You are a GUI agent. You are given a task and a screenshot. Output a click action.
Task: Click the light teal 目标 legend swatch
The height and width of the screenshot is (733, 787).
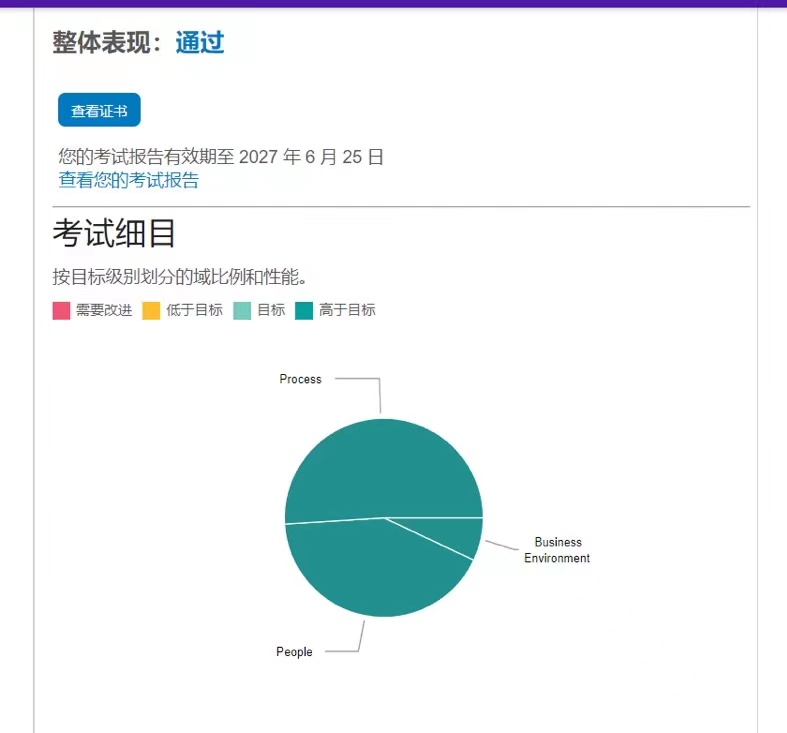pyautogui.click(x=242, y=311)
